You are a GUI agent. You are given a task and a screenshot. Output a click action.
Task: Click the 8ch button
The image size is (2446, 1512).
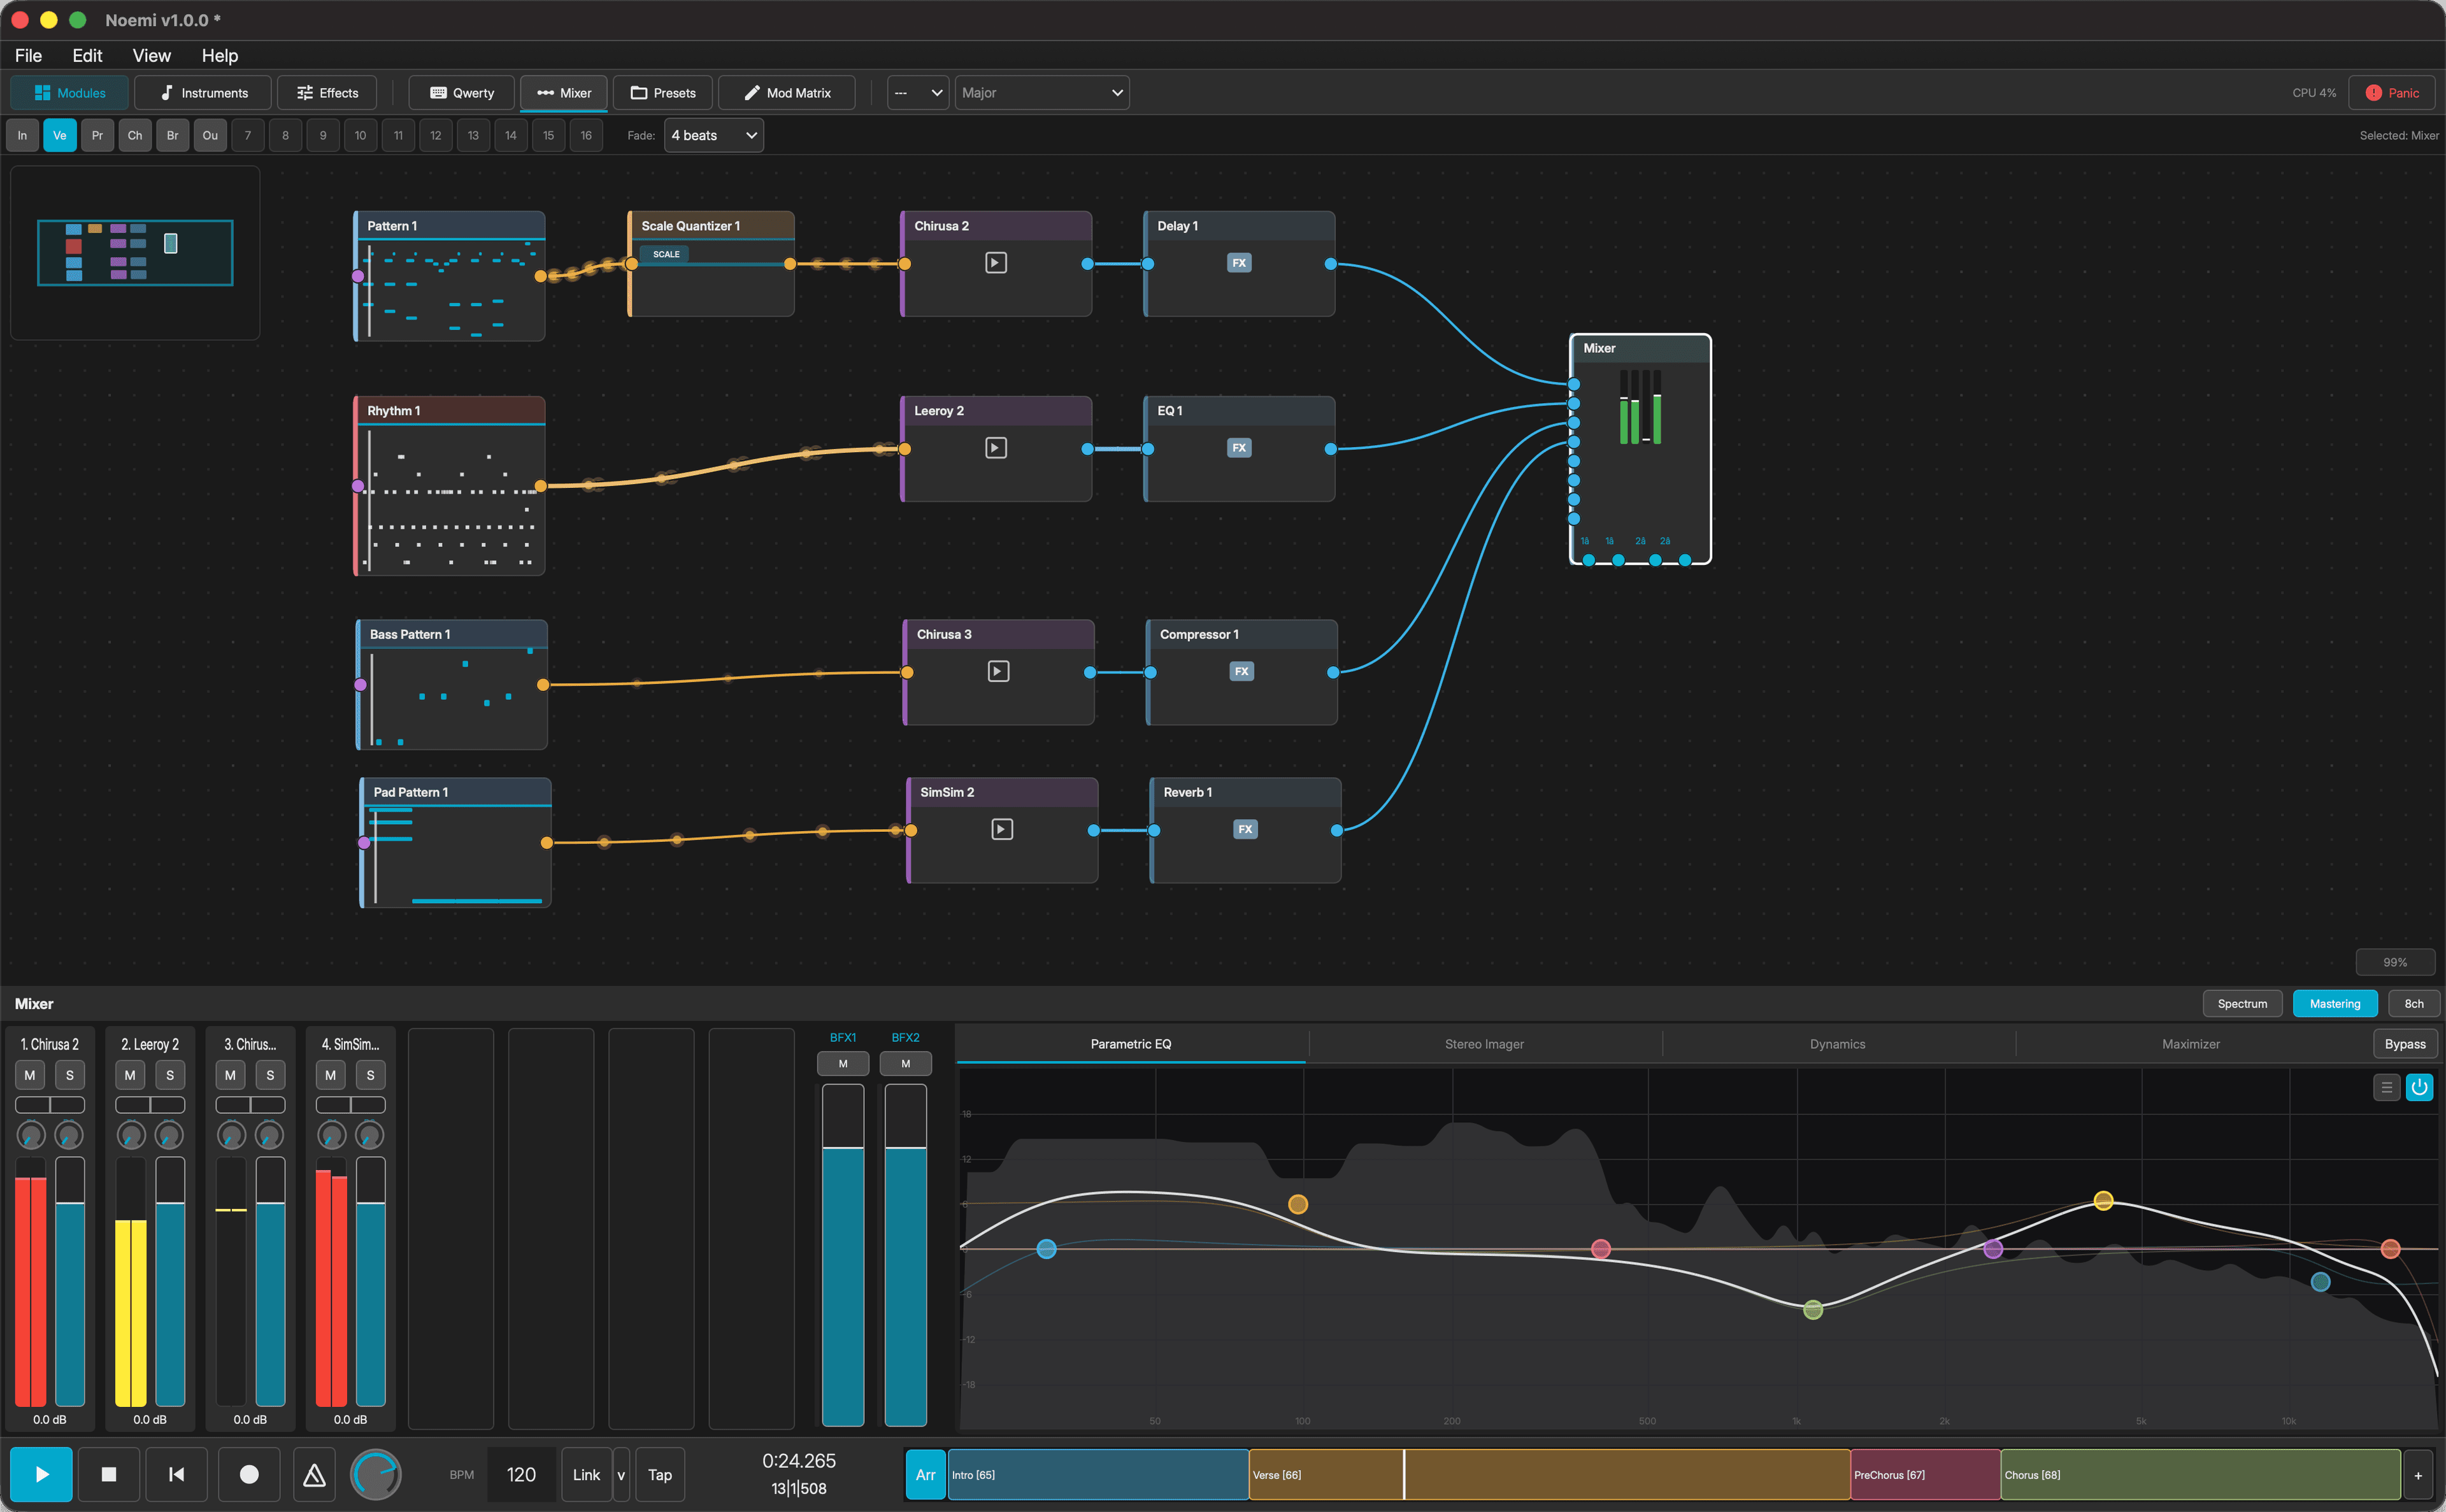point(2413,1003)
